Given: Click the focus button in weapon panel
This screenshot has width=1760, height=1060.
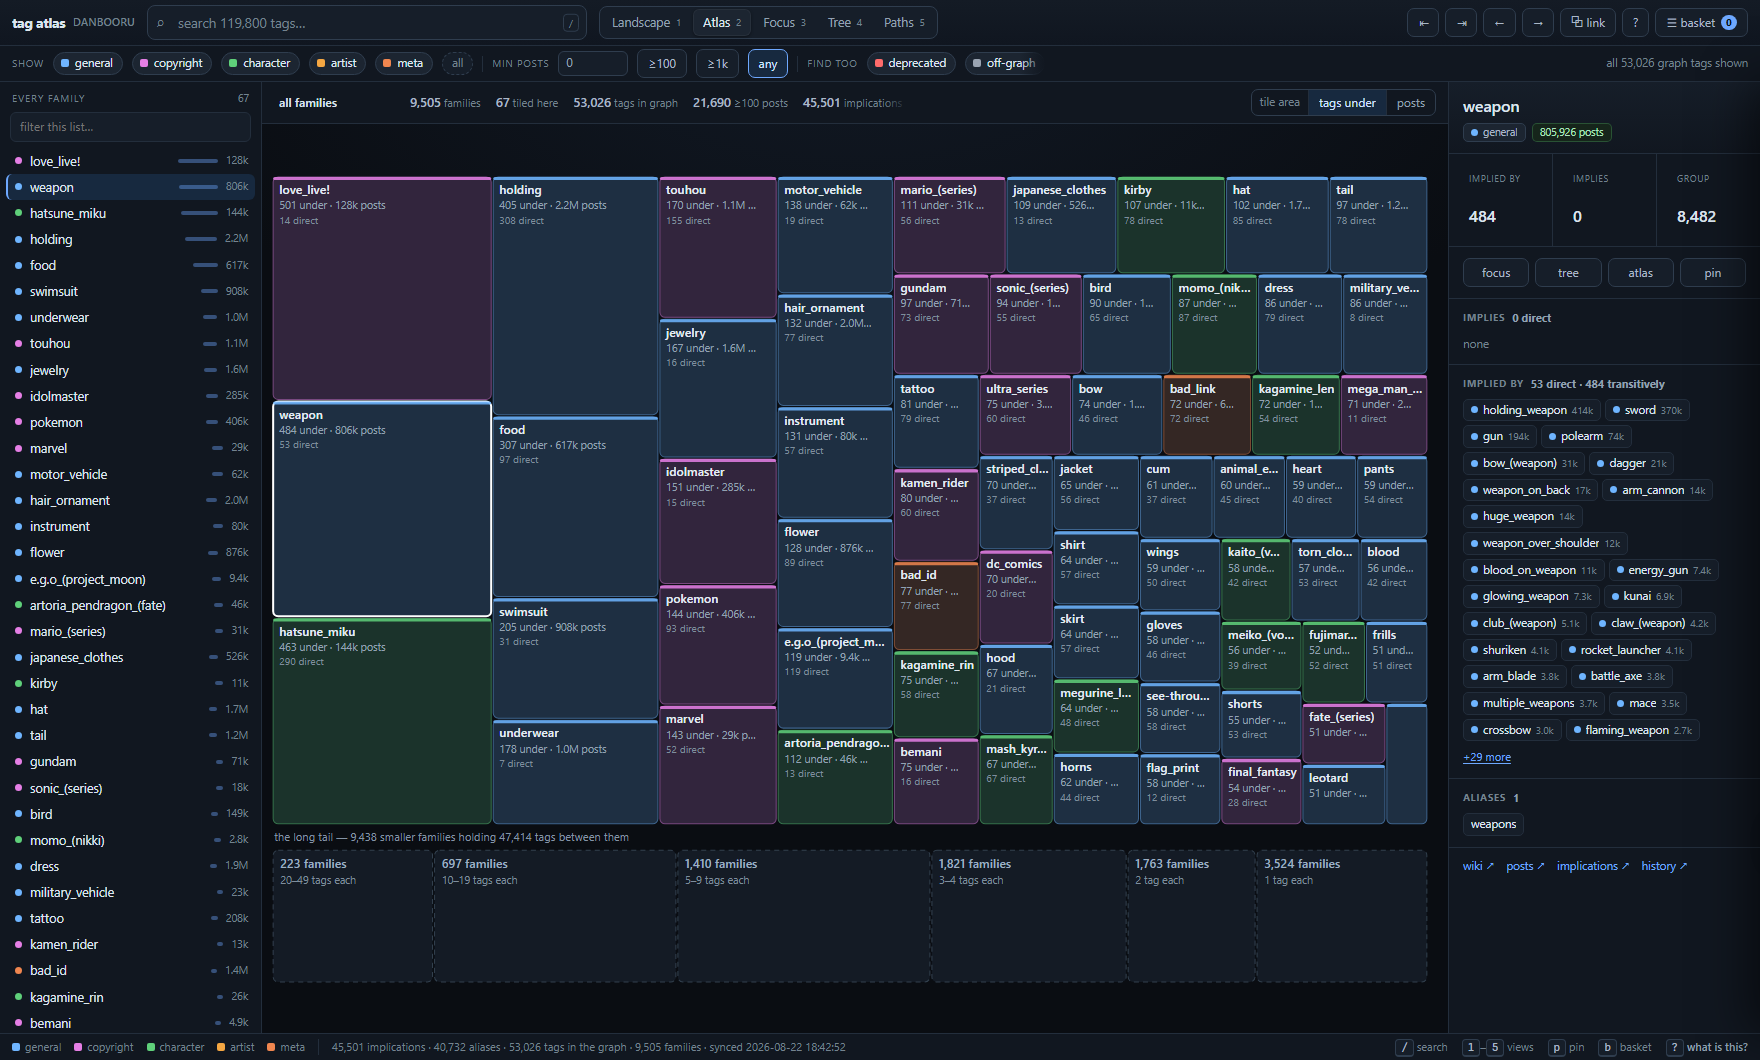Looking at the screenshot, I should pos(1496,273).
